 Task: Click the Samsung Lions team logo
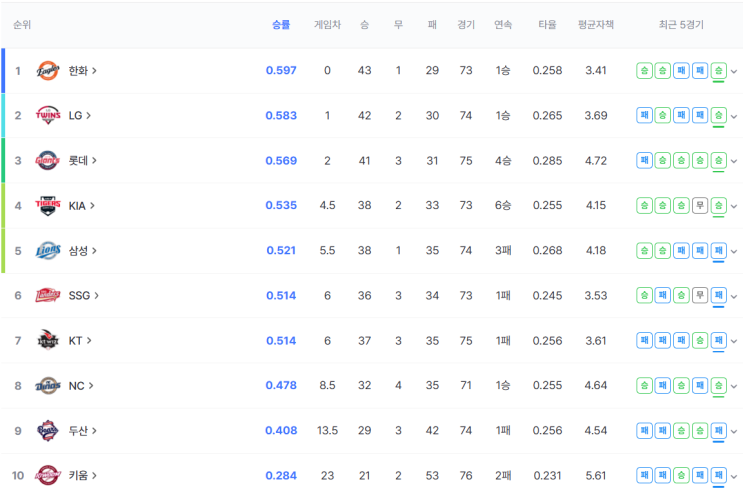pos(48,250)
